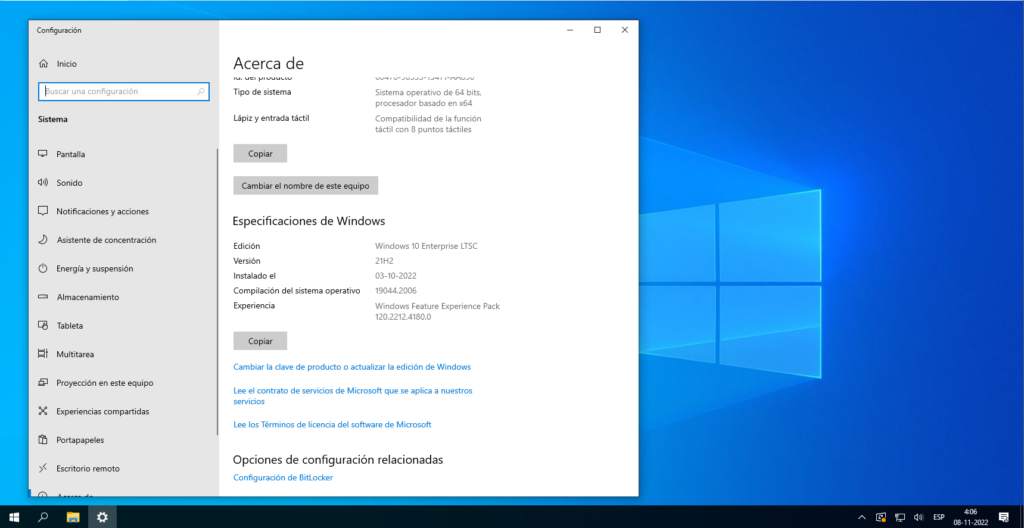Image resolution: width=1024 pixels, height=528 pixels.
Task: Open Configuración de BitLocker link
Action: pos(283,478)
